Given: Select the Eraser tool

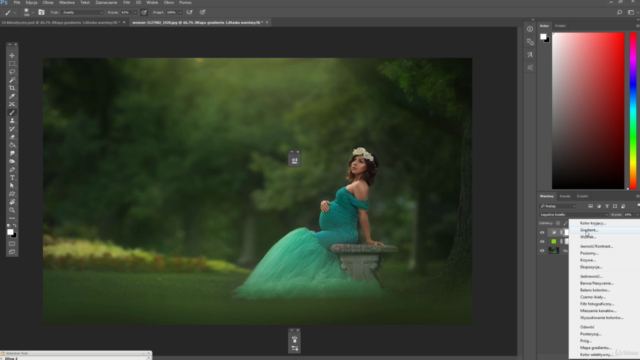Looking at the screenshot, I should point(12,137).
